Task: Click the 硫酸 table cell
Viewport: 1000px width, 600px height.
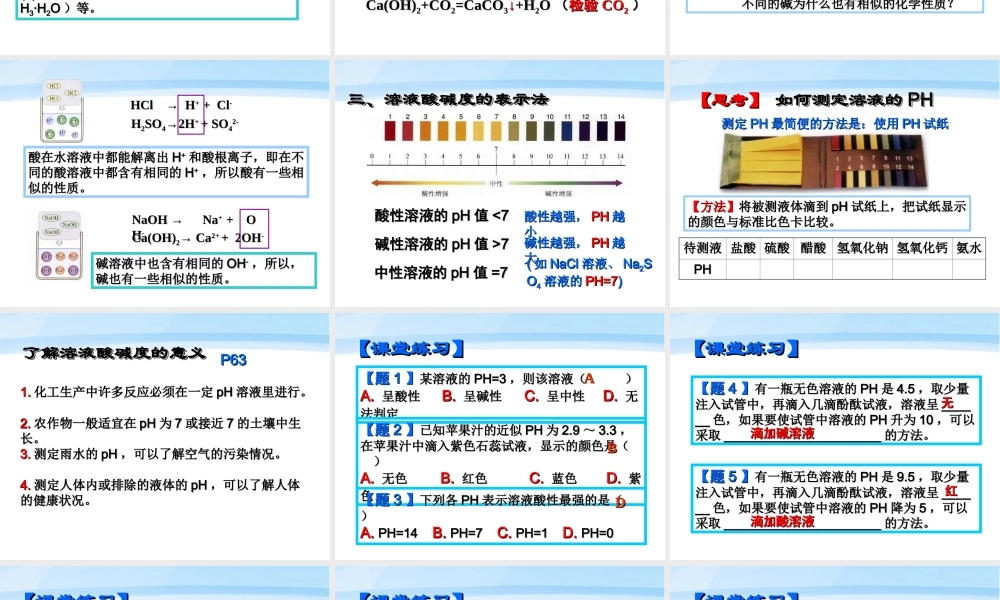Action: 776,248
